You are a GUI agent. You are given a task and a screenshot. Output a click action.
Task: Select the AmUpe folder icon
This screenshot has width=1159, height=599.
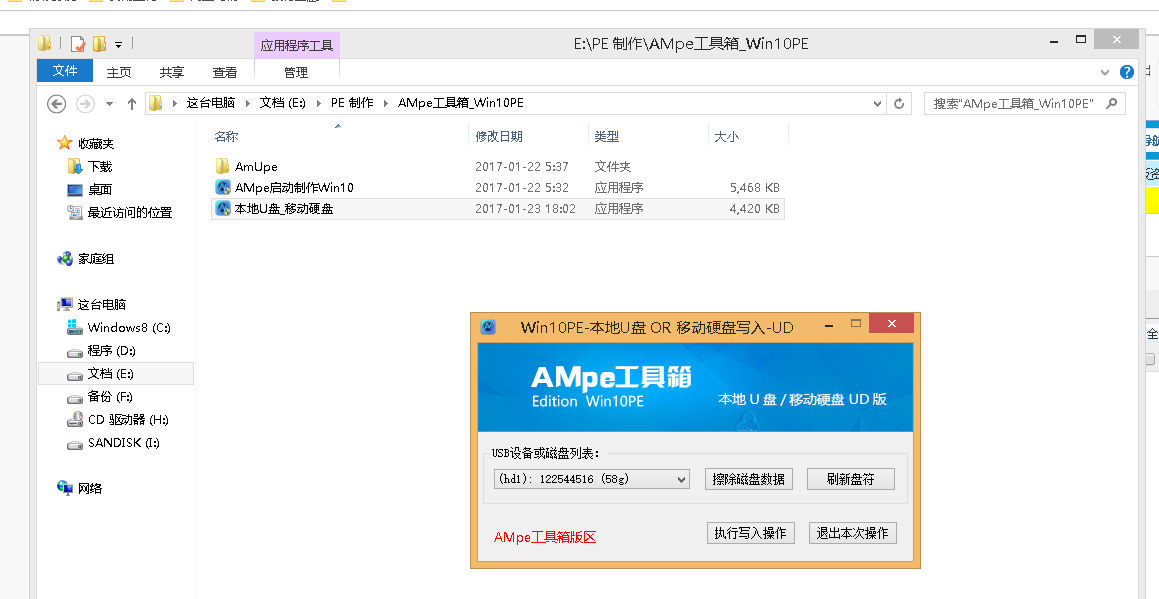(x=222, y=166)
